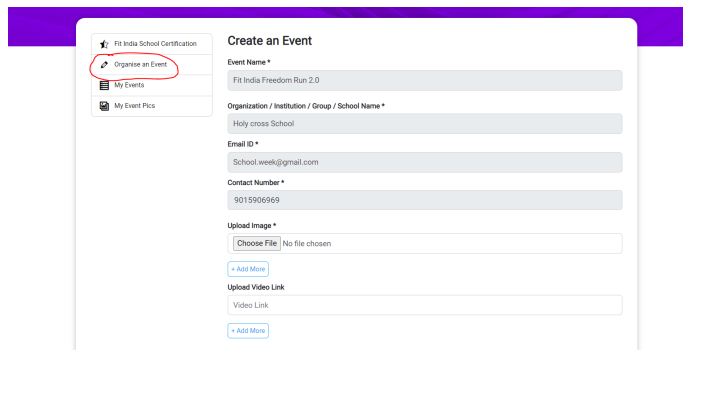Click the Create an Event heading
Screen dimensions: 705x409
(270, 41)
